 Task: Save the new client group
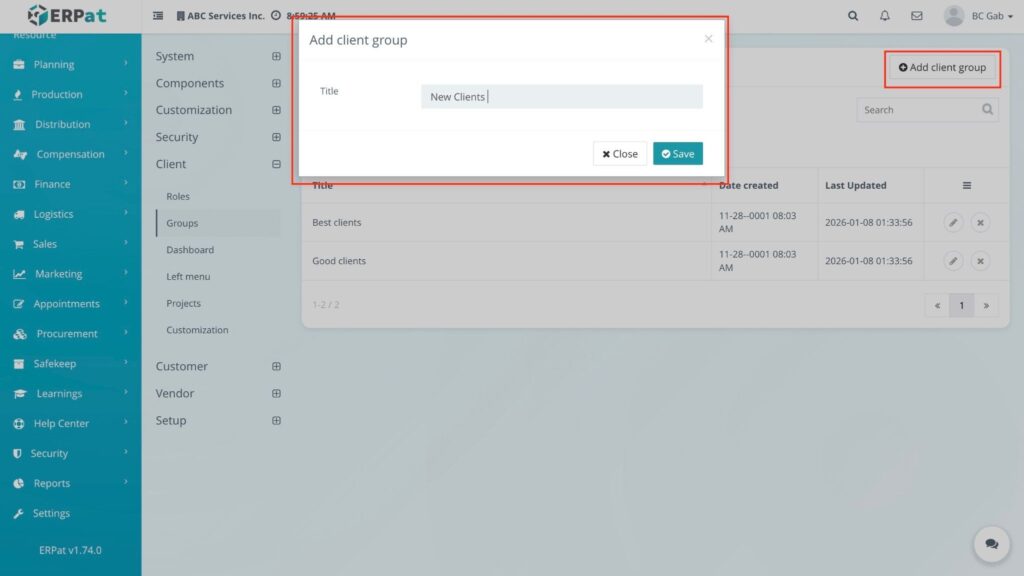click(678, 153)
